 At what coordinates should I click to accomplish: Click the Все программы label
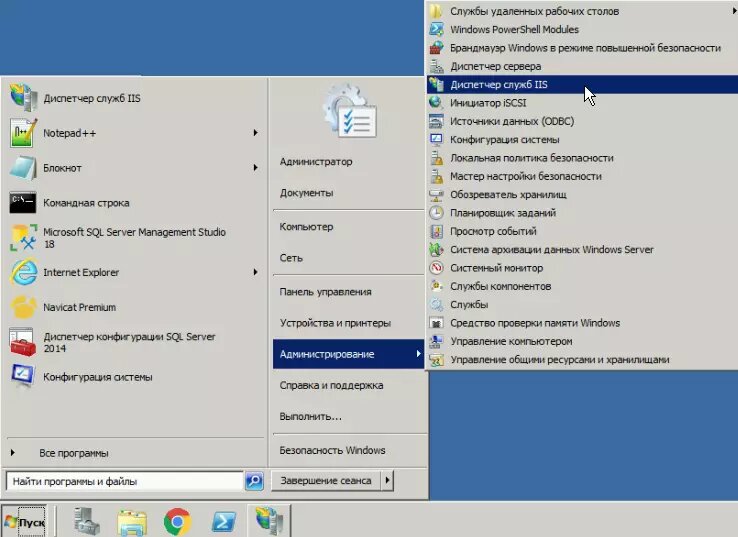point(74,453)
